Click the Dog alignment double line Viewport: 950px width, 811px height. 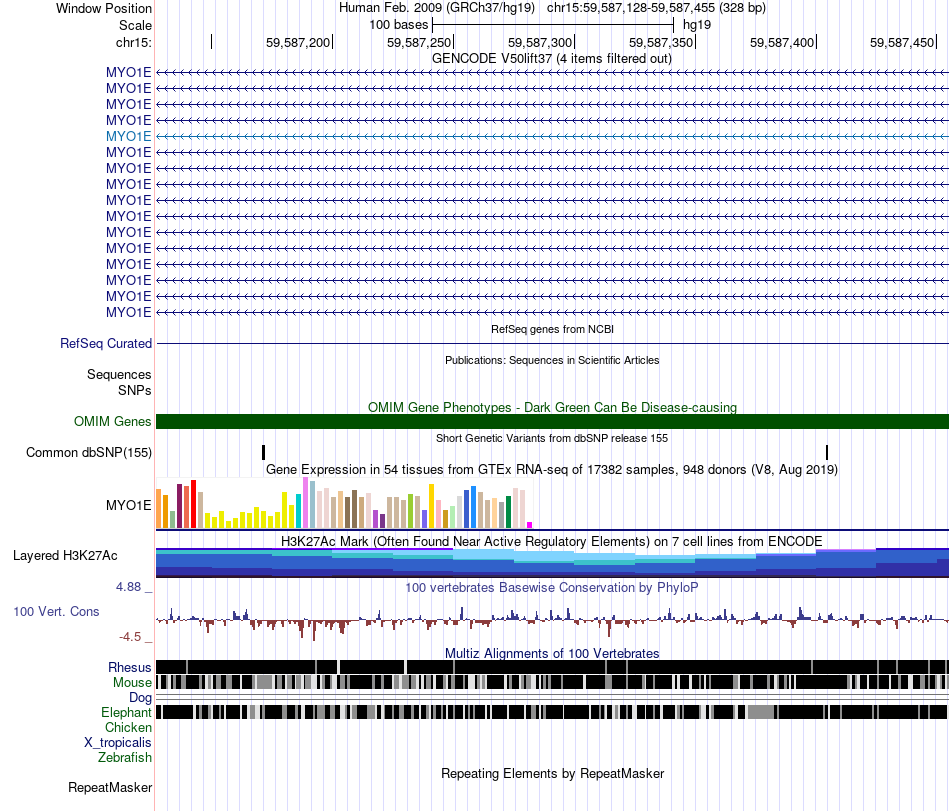coord(552,697)
